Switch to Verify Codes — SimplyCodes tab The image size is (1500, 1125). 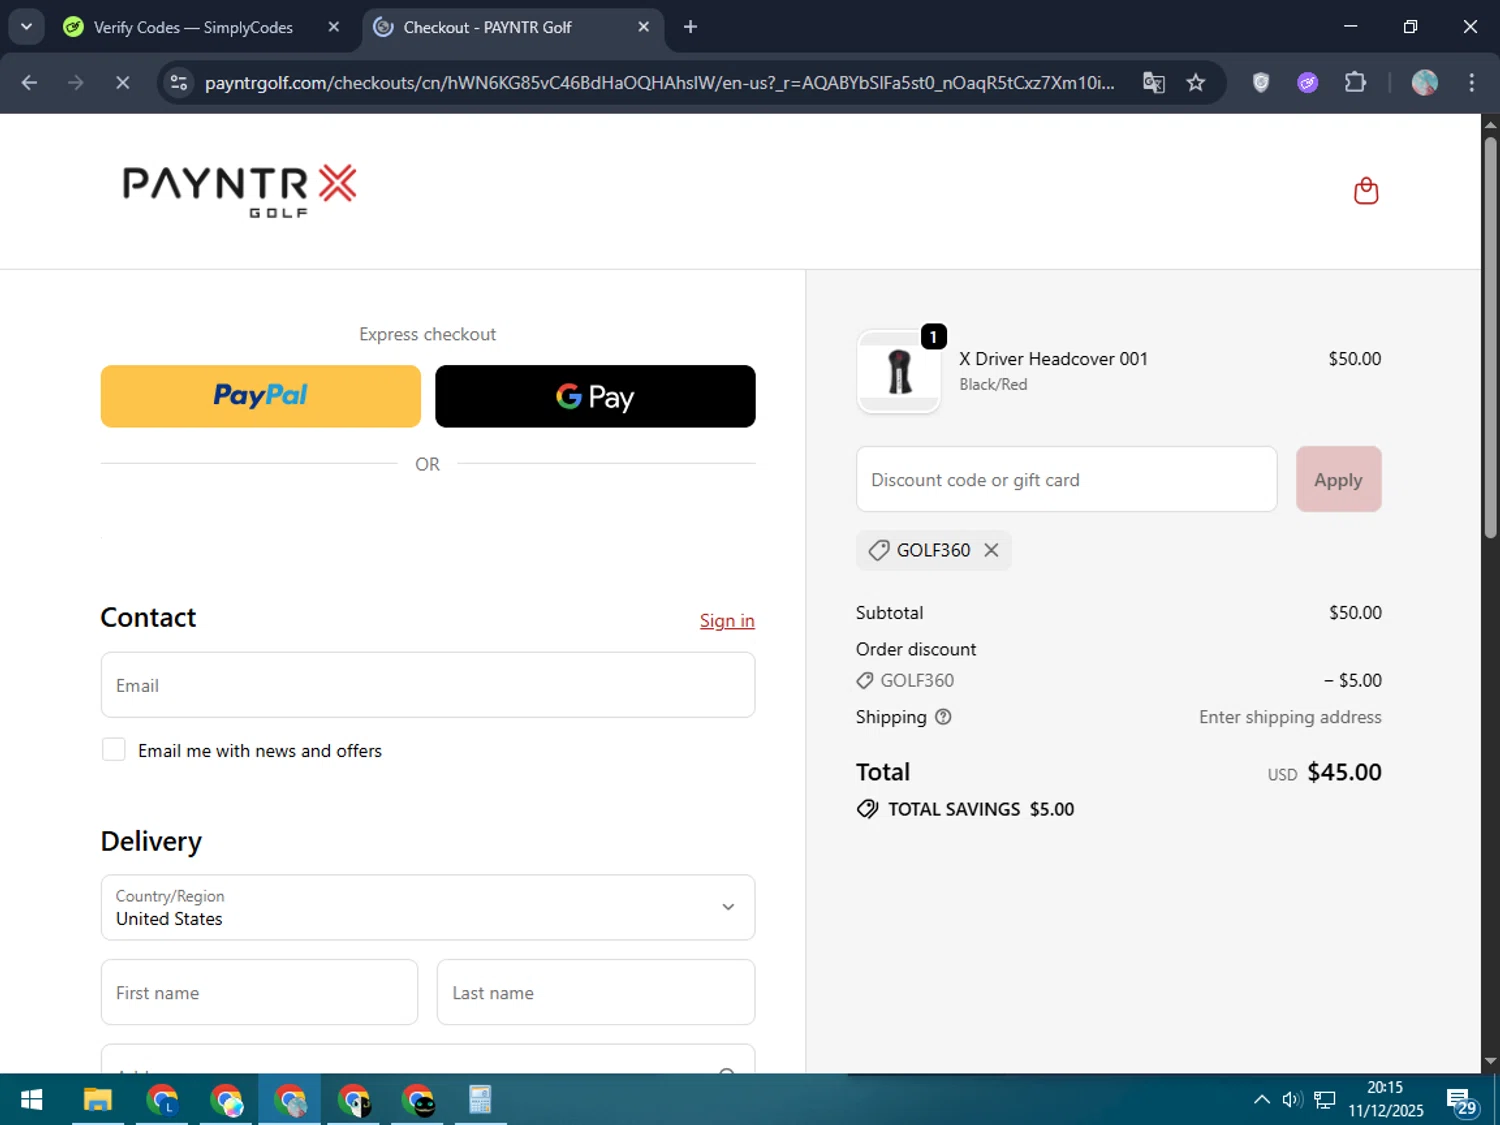point(193,27)
